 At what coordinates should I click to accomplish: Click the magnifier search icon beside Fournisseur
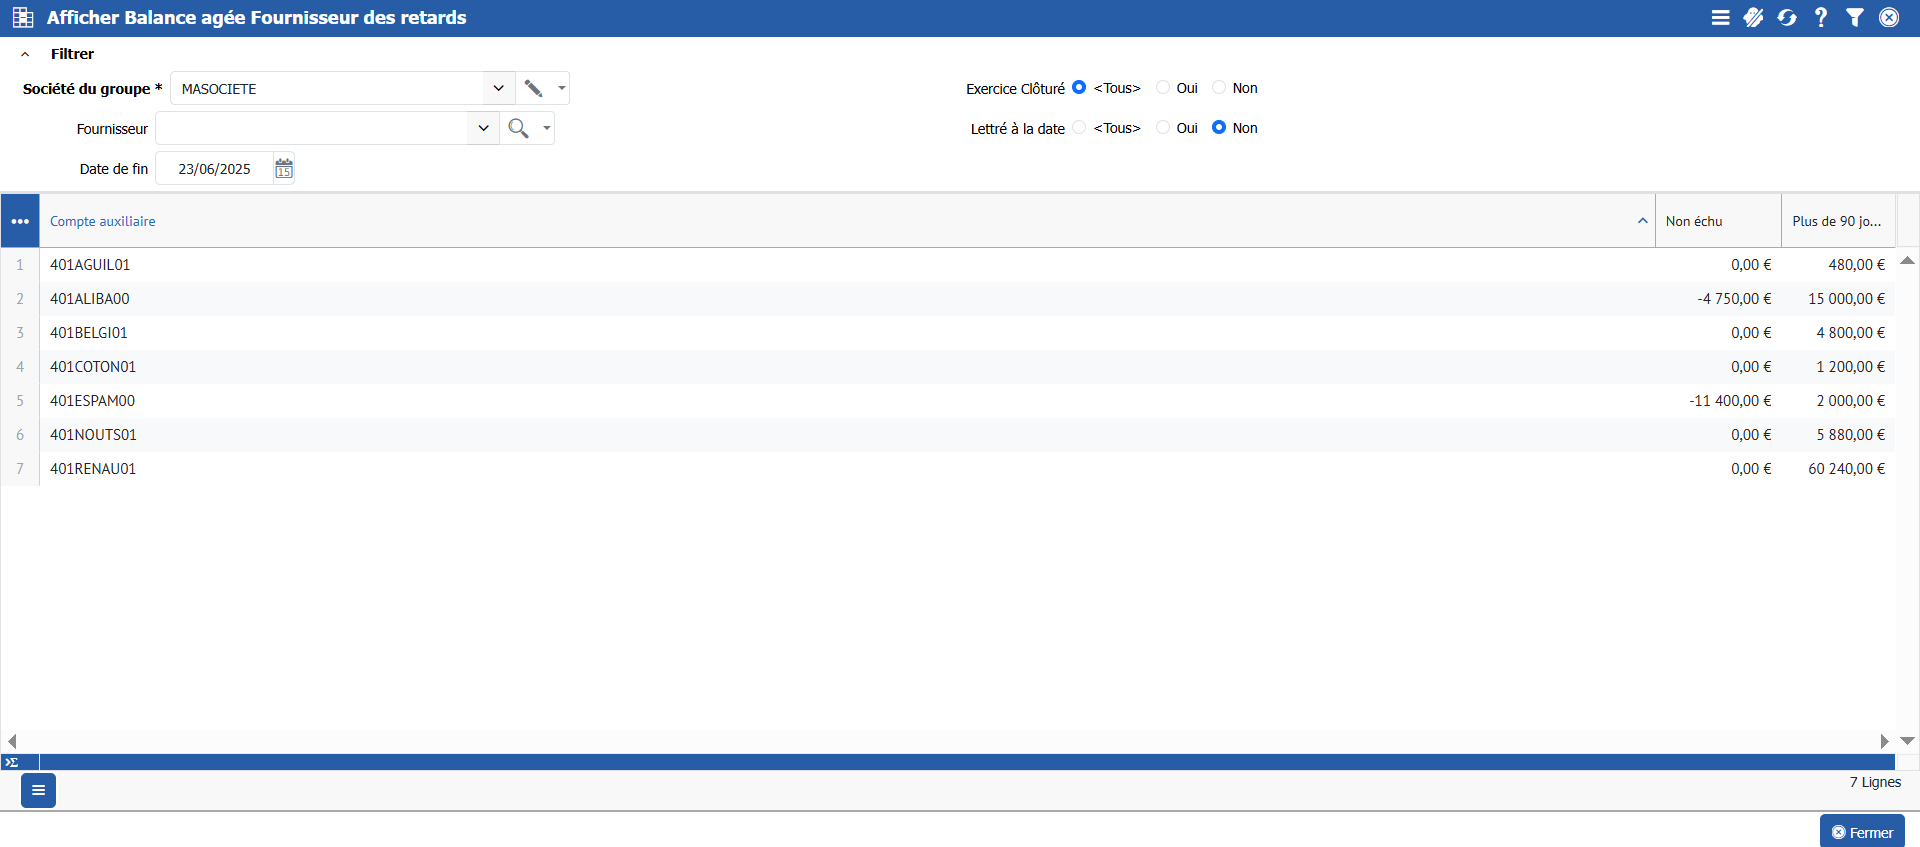[518, 129]
